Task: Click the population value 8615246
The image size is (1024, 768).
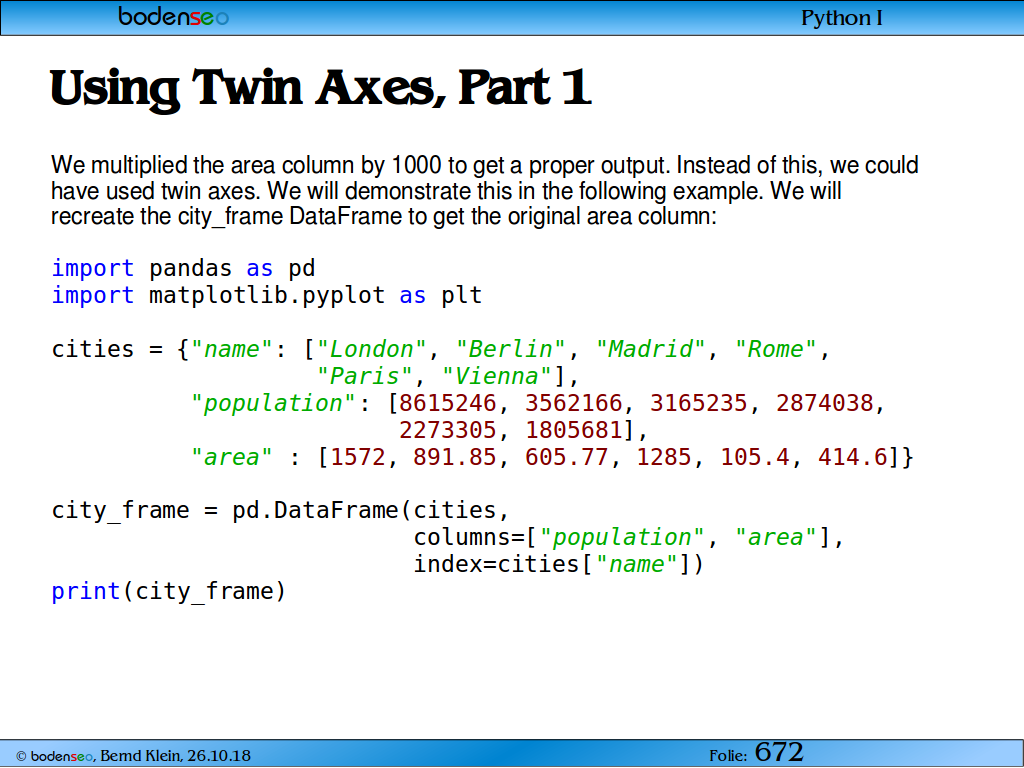Action: pos(447,403)
